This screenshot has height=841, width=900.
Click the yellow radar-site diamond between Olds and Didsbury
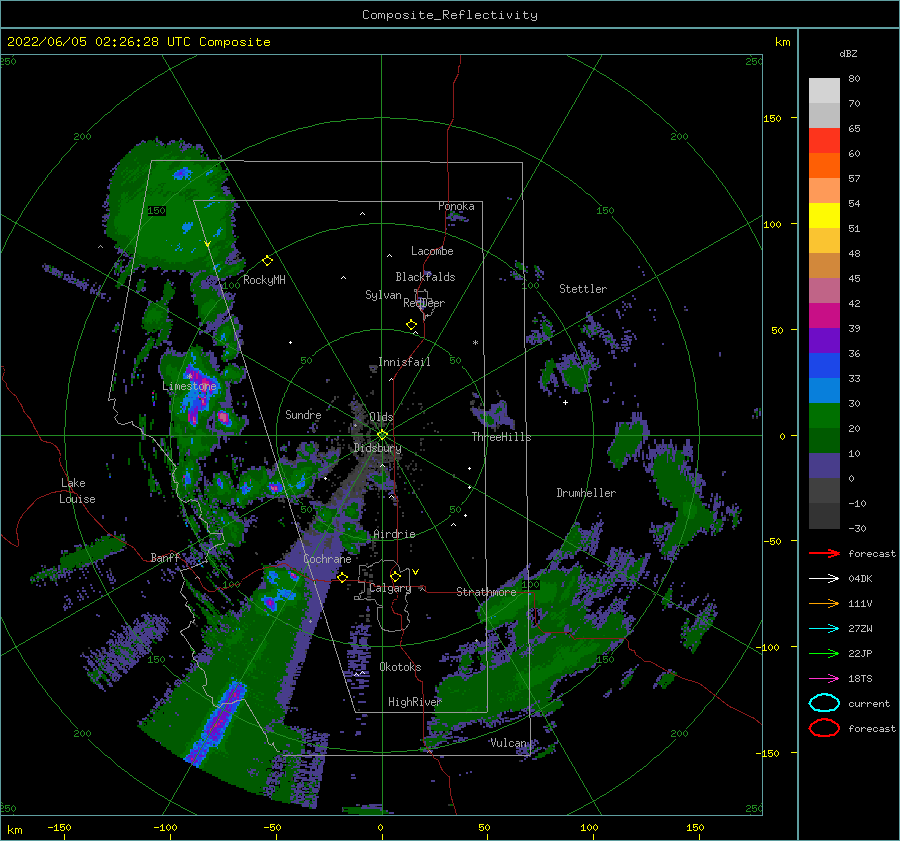coord(382,435)
